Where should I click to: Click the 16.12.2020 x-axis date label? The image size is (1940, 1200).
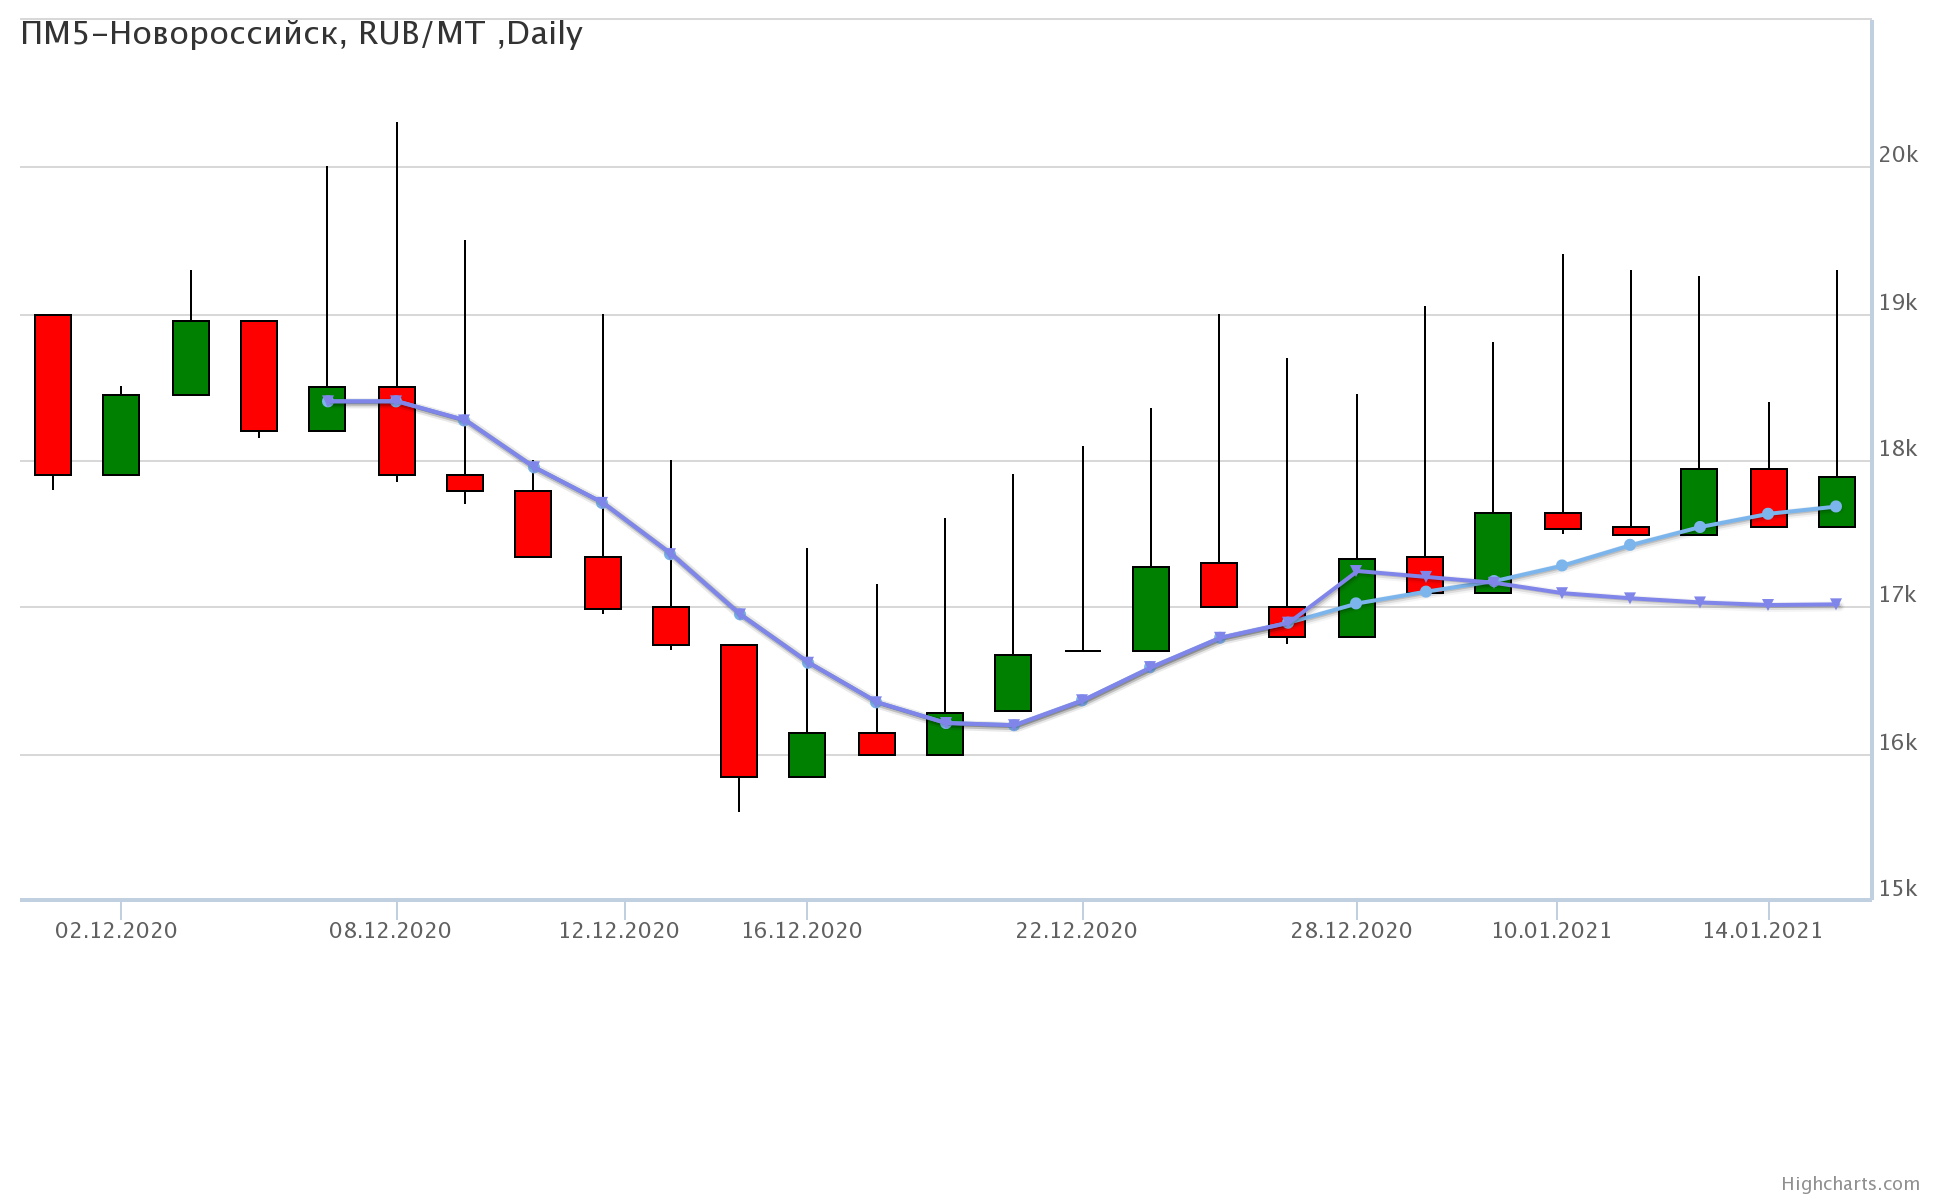pyautogui.click(x=801, y=931)
